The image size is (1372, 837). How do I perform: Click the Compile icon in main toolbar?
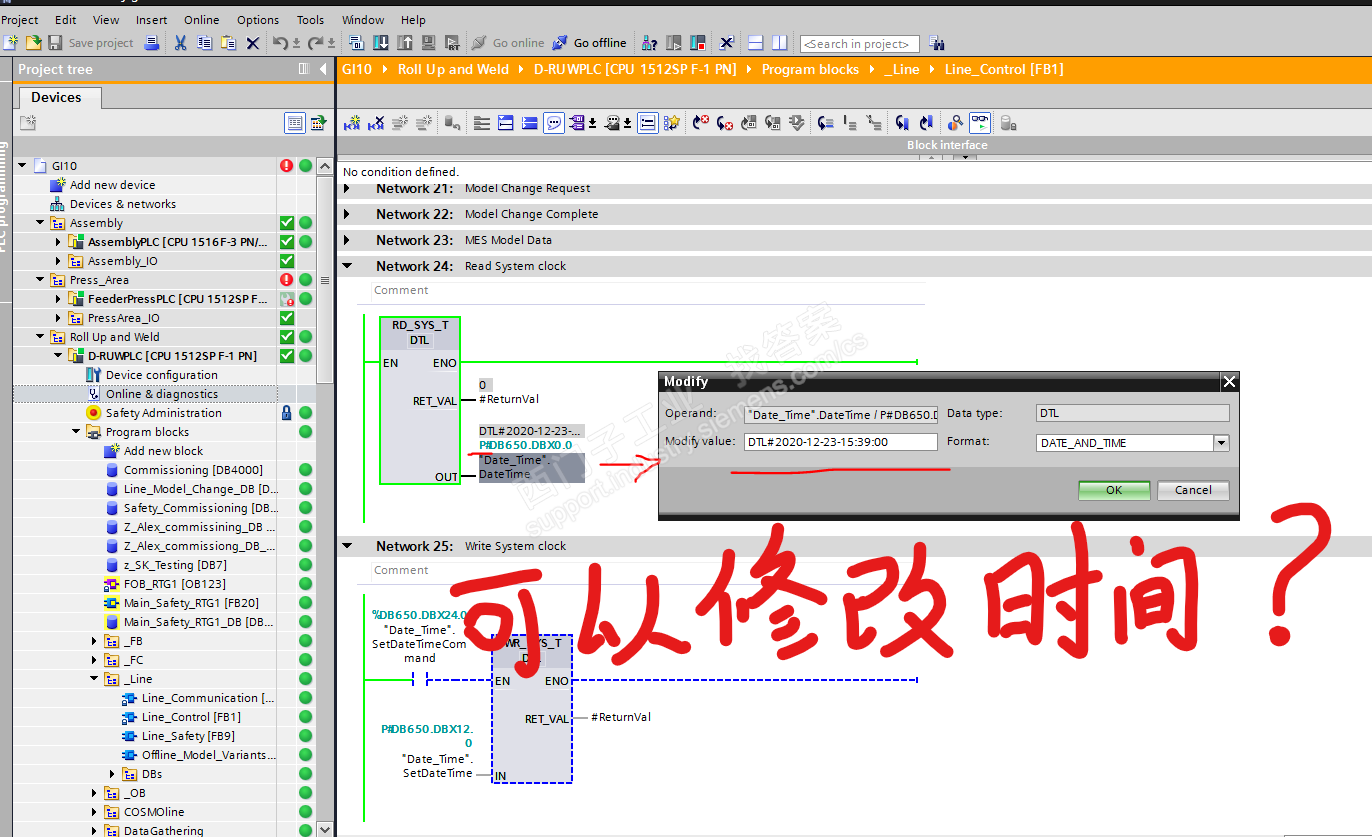[357, 43]
